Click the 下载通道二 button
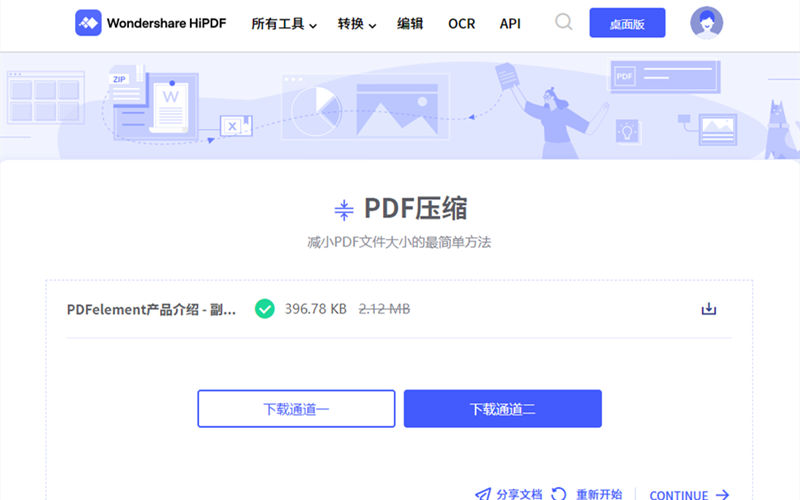The image size is (800, 500). point(503,409)
